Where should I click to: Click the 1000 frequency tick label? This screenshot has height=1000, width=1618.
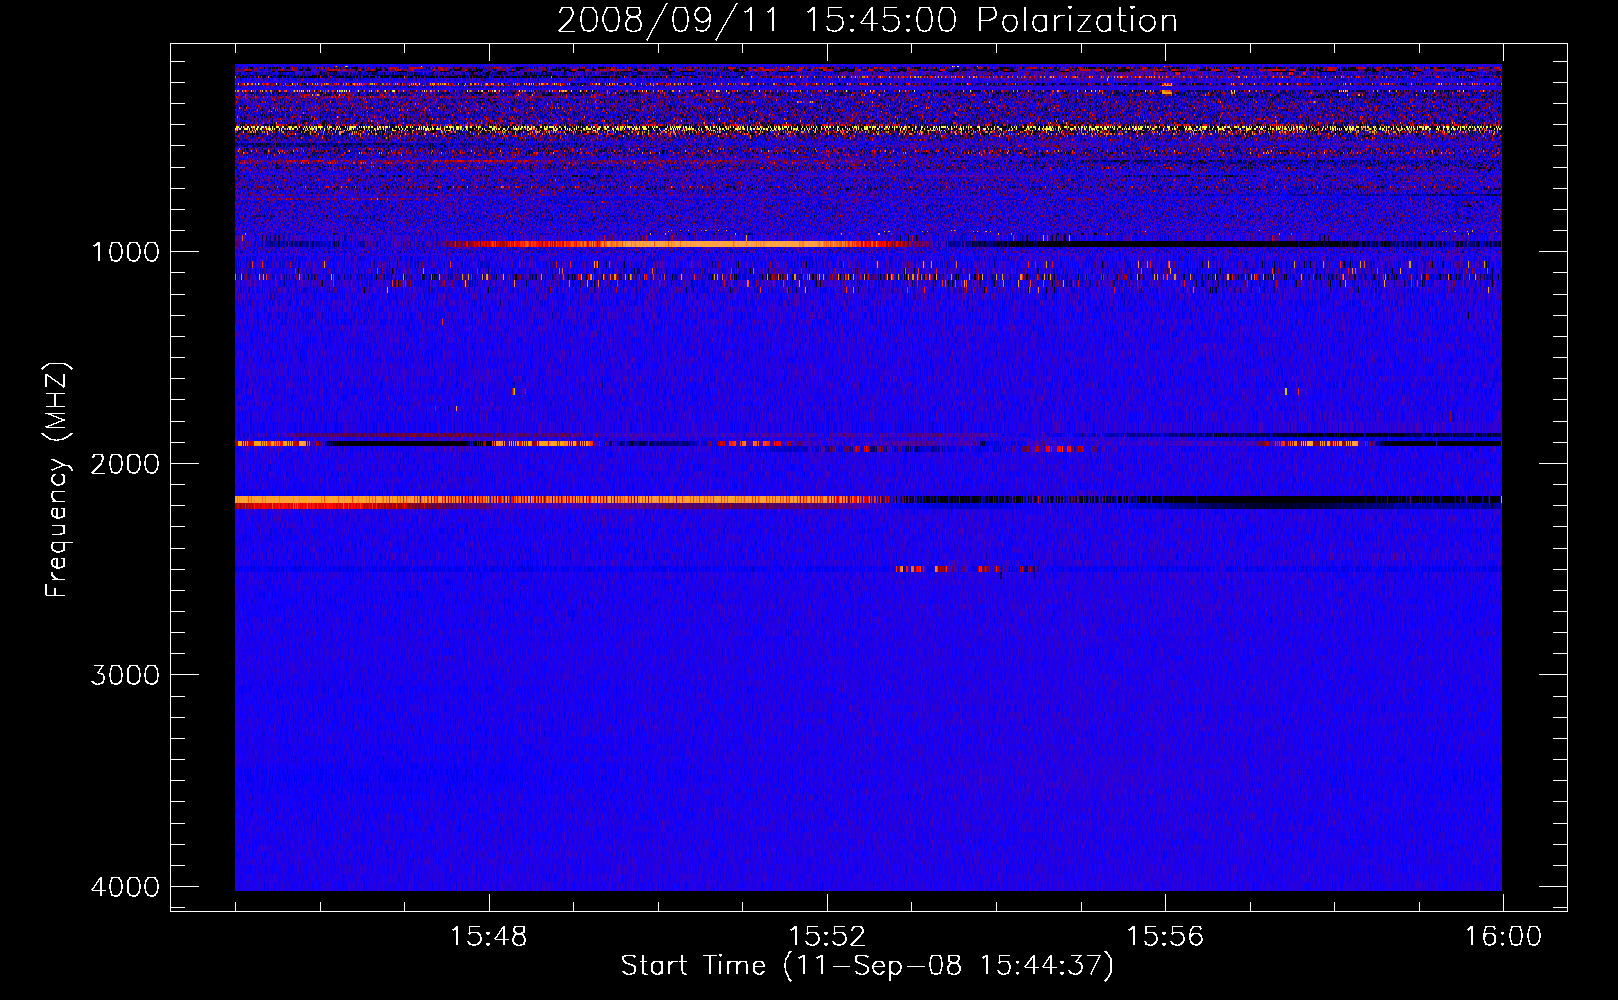tap(125, 251)
